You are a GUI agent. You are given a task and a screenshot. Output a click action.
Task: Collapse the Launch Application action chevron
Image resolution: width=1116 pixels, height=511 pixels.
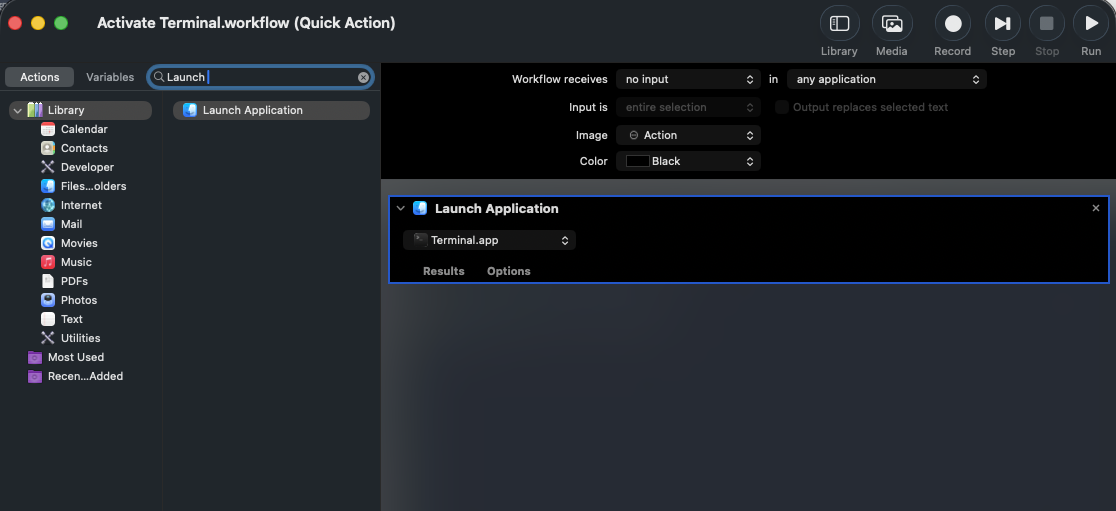pos(401,209)
